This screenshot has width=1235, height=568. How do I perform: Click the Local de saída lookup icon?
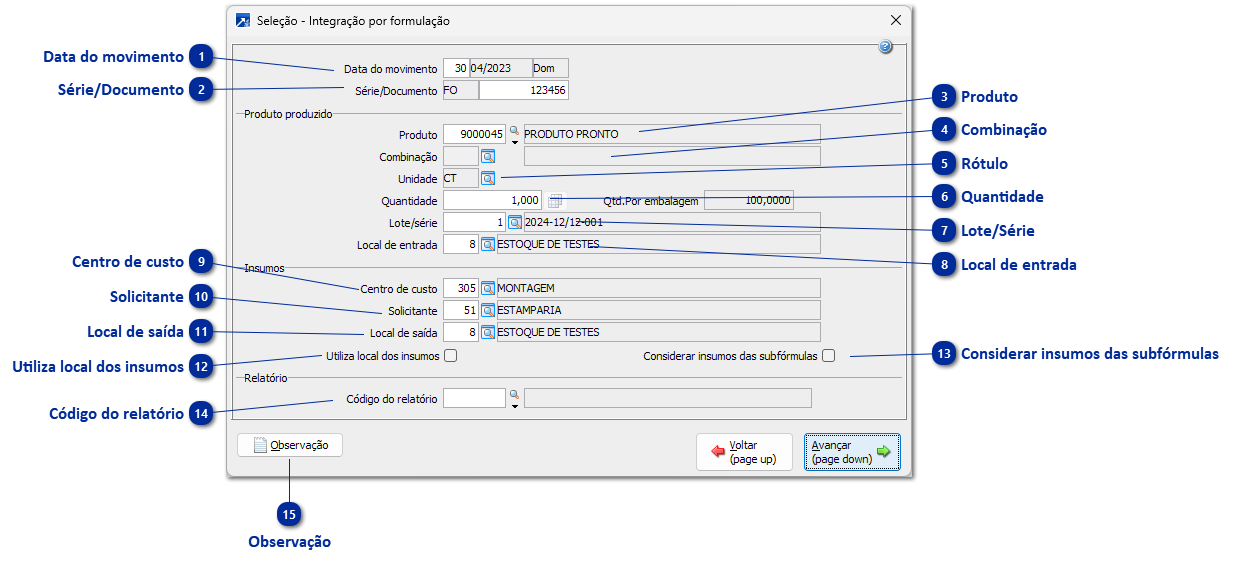[488, 332]
